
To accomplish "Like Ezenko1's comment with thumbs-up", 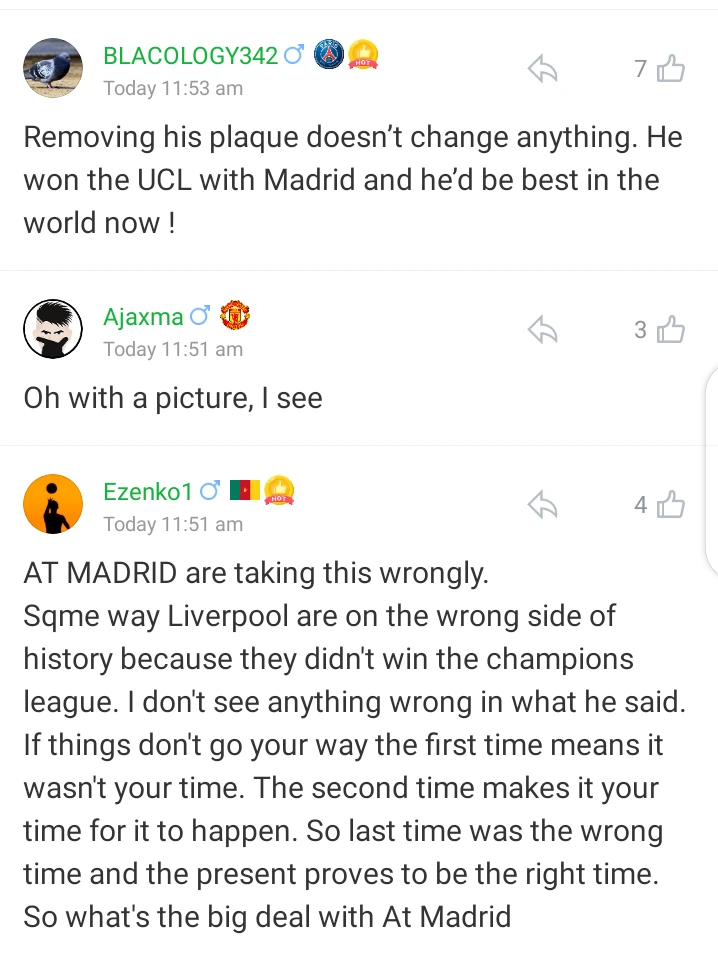I will [x=671, y=505].
